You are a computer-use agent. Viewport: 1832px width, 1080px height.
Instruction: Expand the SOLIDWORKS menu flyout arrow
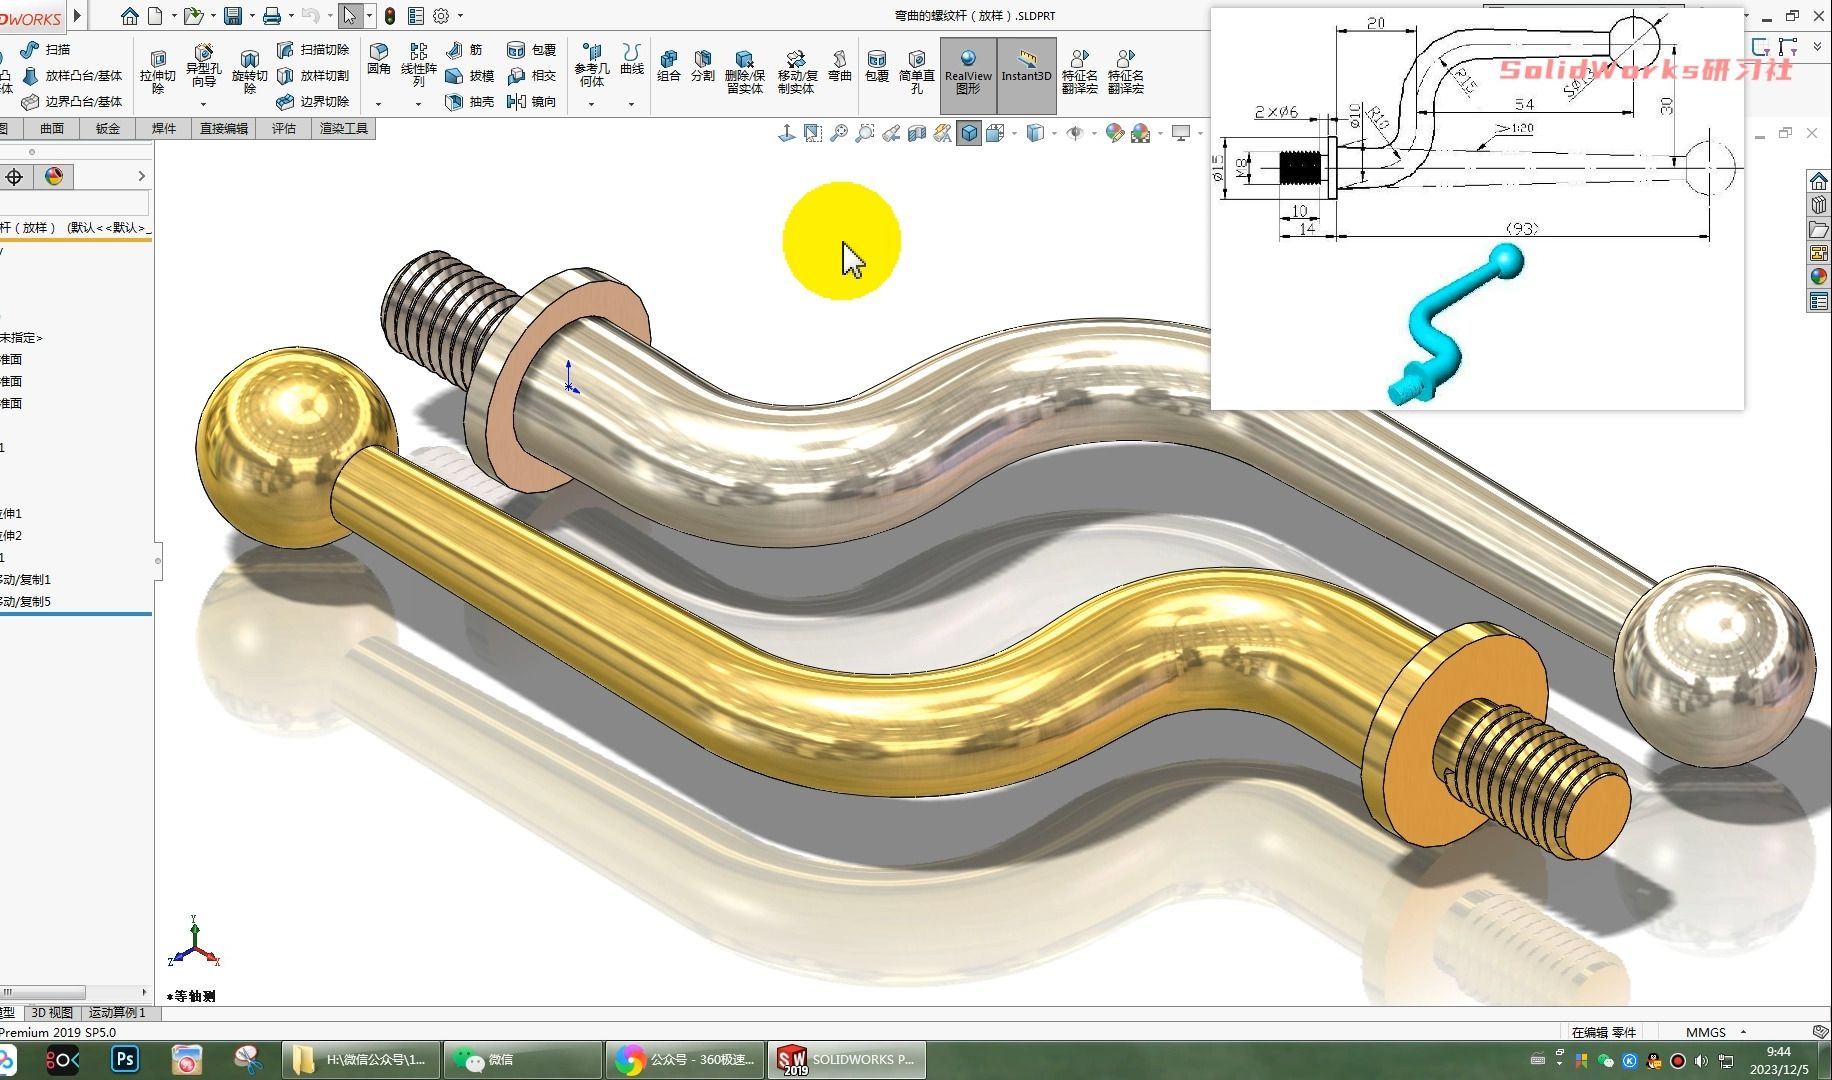(77, 16)
